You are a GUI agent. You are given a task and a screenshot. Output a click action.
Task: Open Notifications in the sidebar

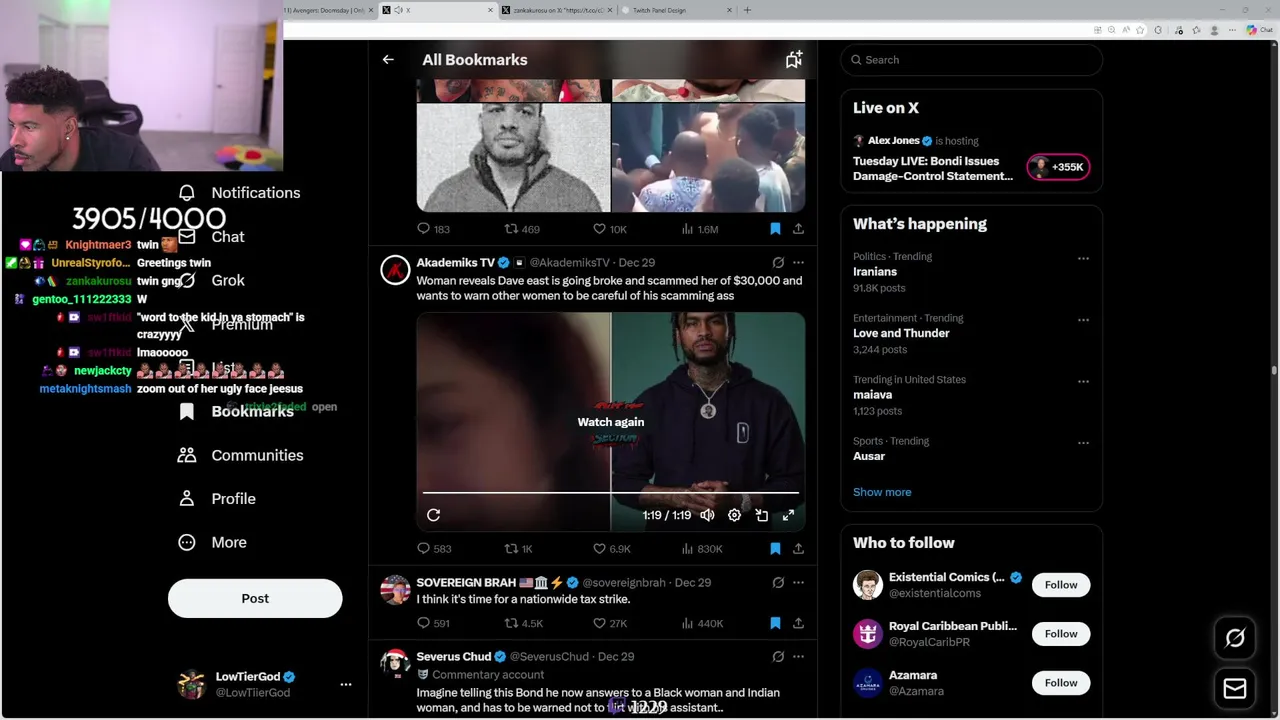(x=239, y=193)
